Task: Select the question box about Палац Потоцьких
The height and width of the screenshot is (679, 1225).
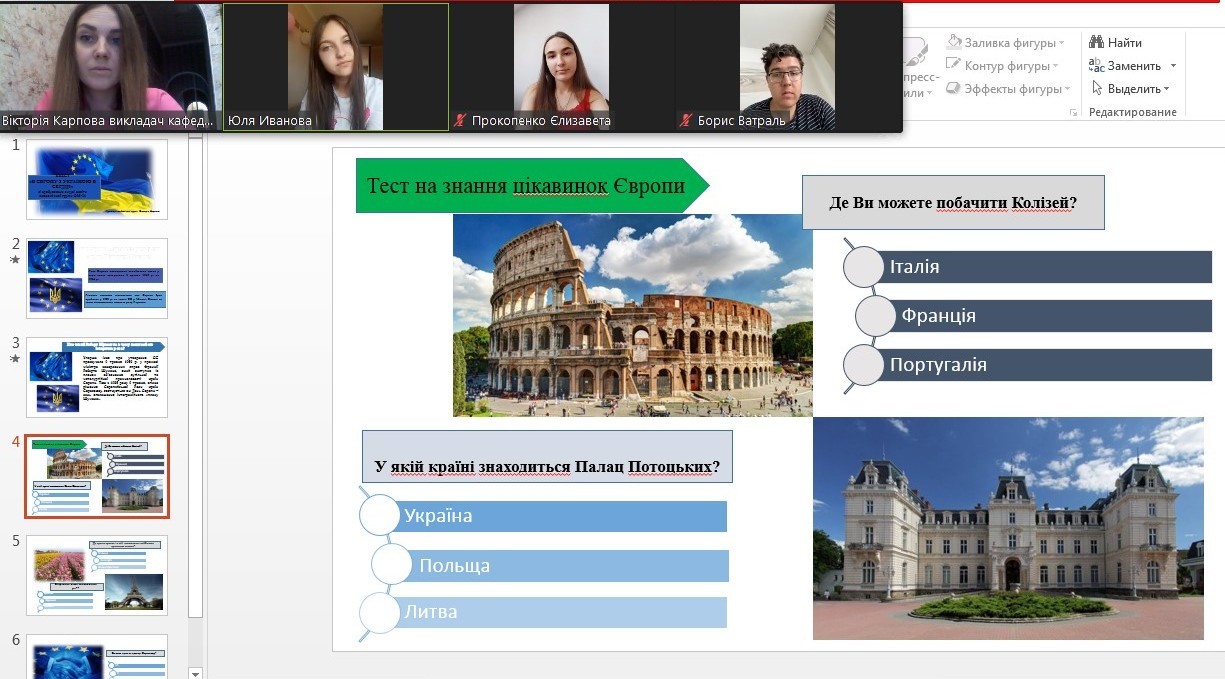Action: pyautogui.click(x=547, y=457)
